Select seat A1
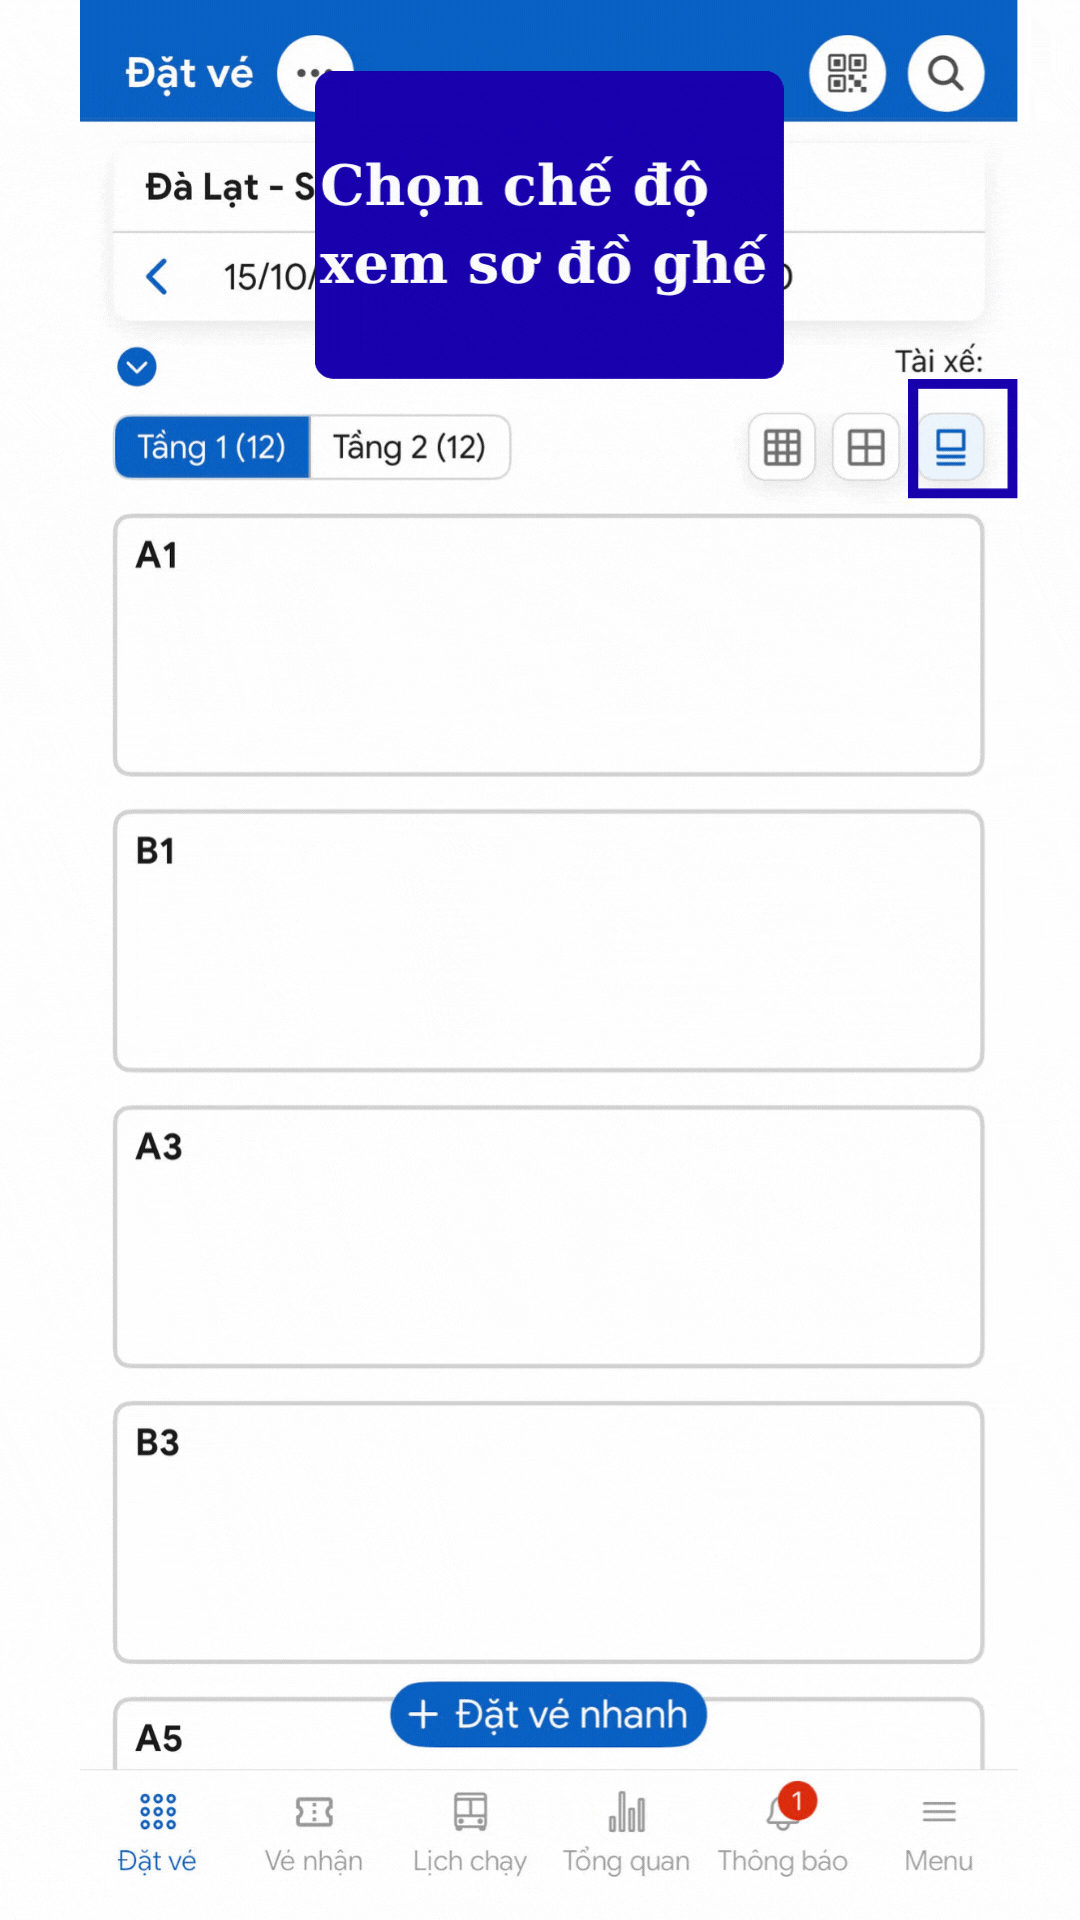 click(548, 645)
